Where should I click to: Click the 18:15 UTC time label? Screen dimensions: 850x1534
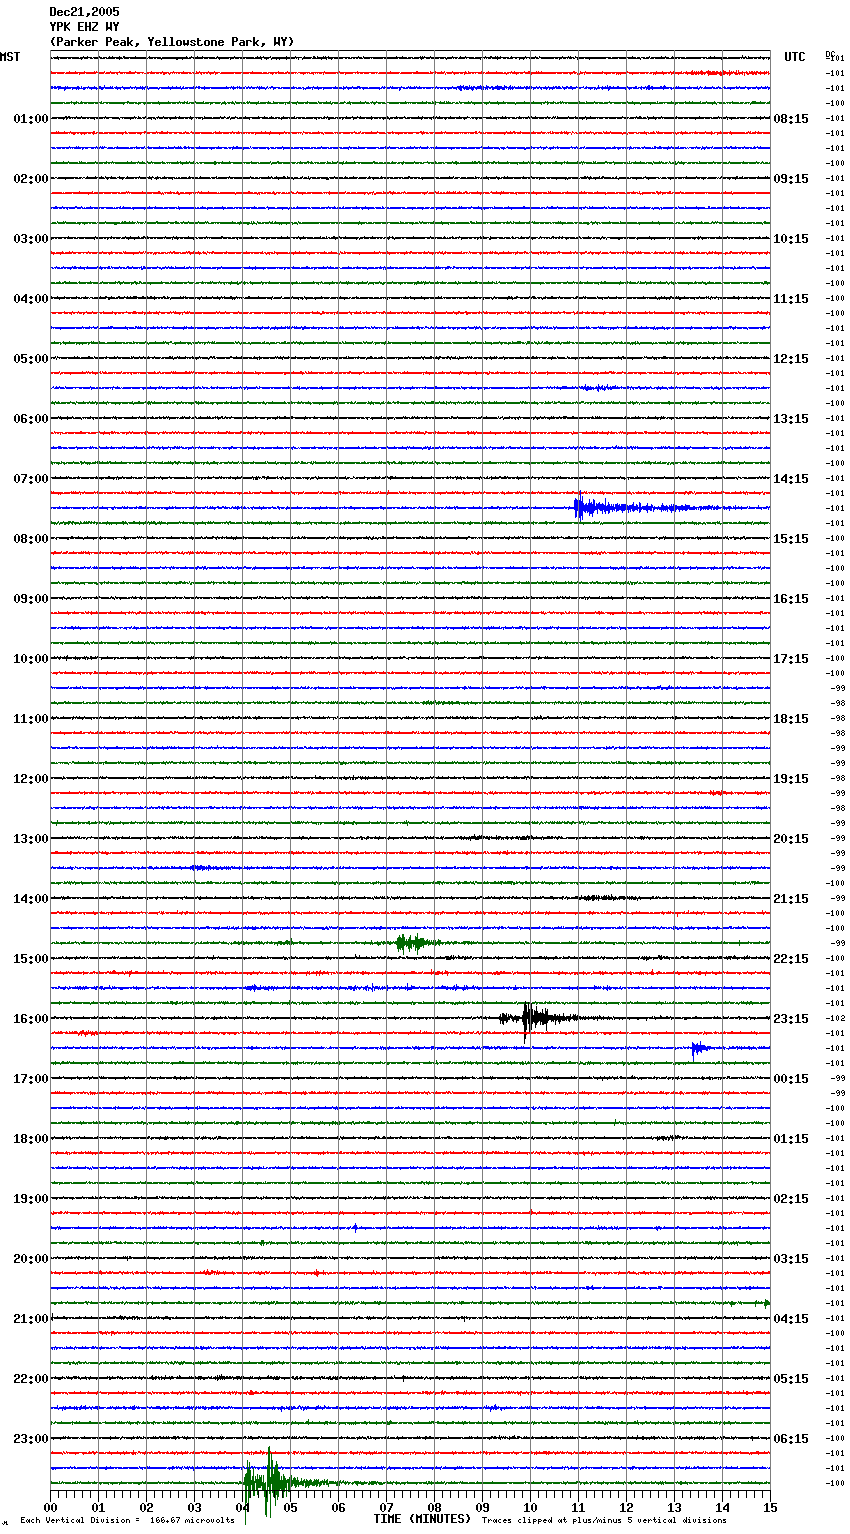[x=791, y=719]
